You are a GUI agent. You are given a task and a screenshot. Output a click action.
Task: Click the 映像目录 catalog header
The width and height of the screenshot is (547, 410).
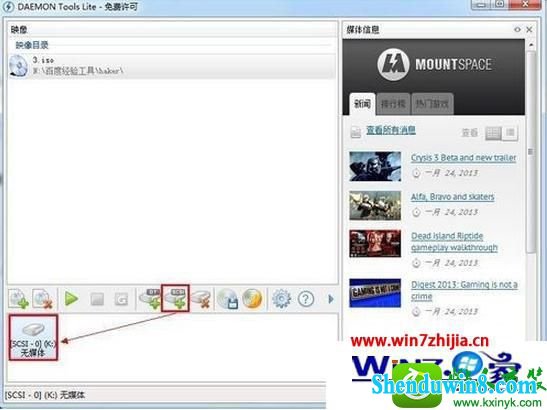32,45
